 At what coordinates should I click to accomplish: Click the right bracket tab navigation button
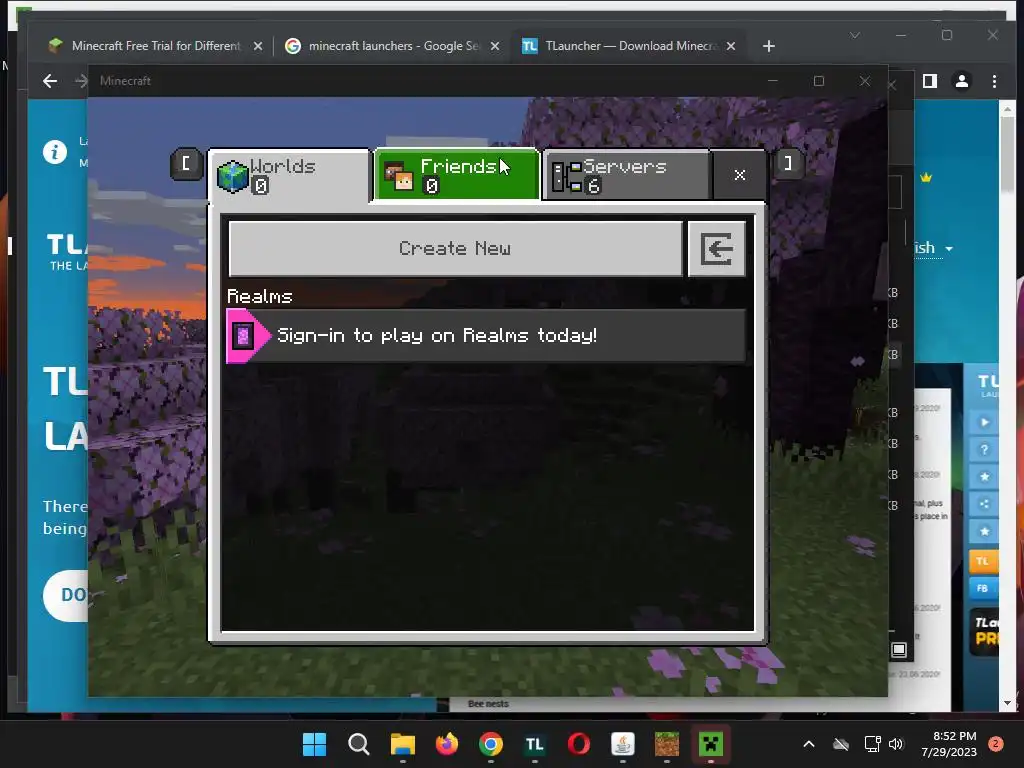788,163
